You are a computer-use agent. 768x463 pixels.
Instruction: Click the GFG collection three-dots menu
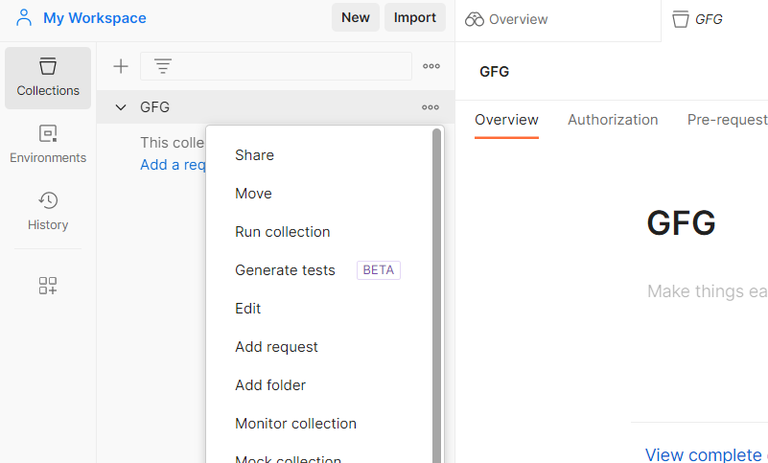point(430,107)
